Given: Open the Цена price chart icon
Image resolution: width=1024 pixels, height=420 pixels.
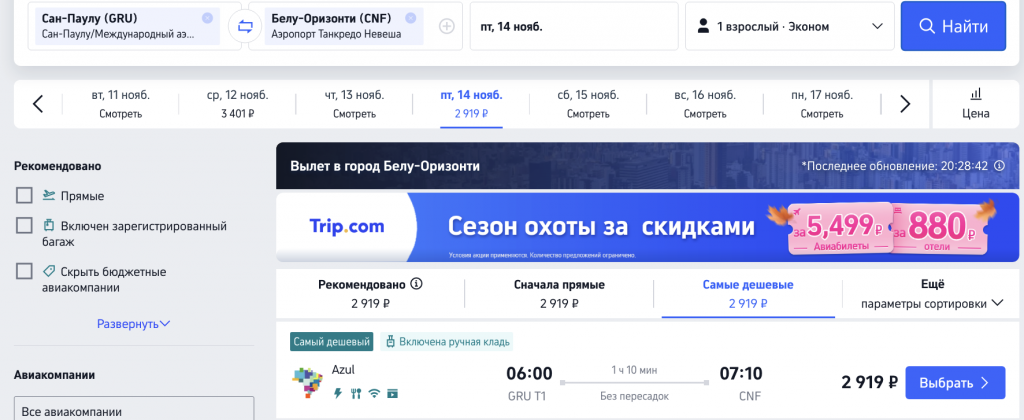Looking at the screenshot, I should 976,104.
